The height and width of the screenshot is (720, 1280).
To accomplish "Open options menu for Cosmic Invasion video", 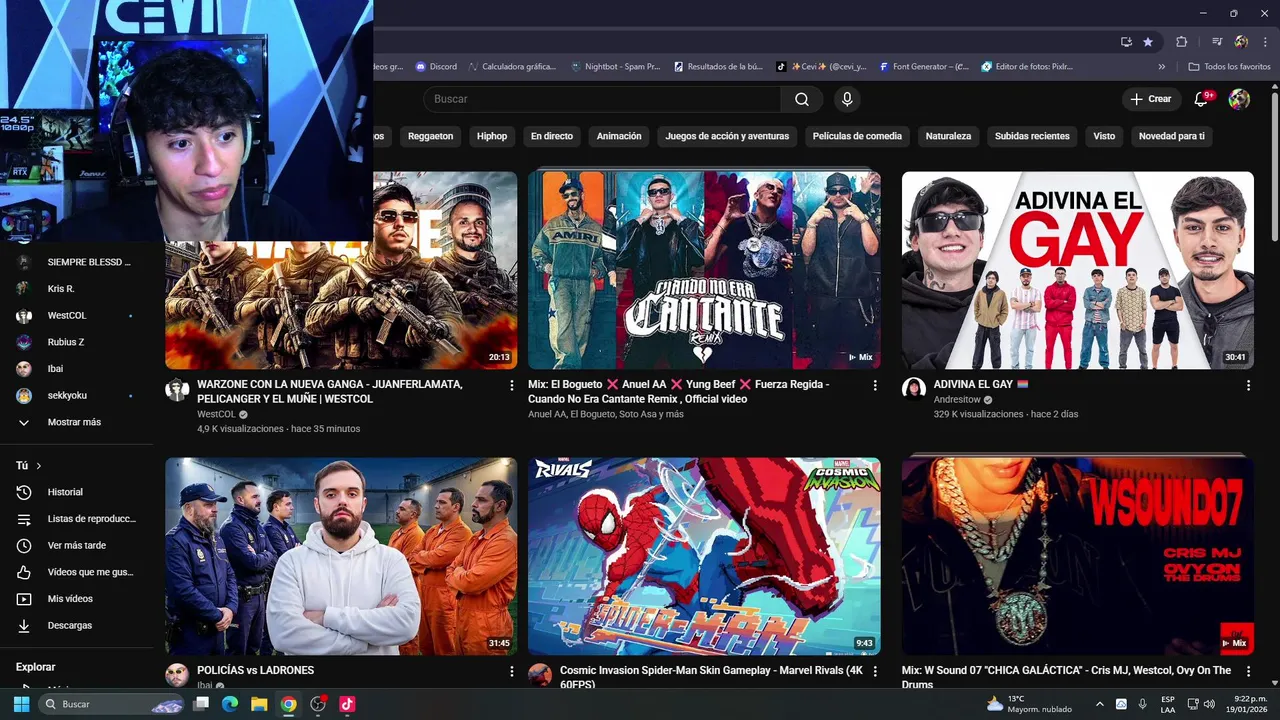I will 875,671.
